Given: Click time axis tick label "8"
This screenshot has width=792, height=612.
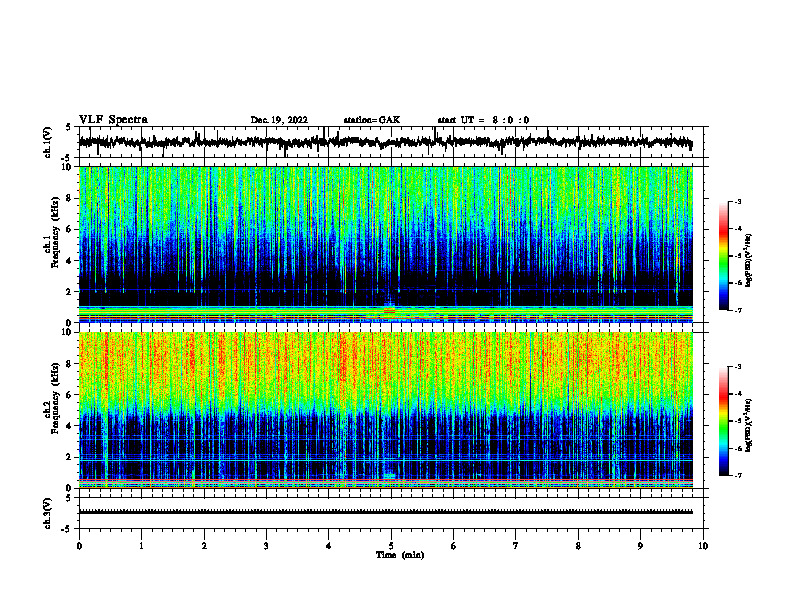Looking at the screenshot, I should tap(578, 546).
